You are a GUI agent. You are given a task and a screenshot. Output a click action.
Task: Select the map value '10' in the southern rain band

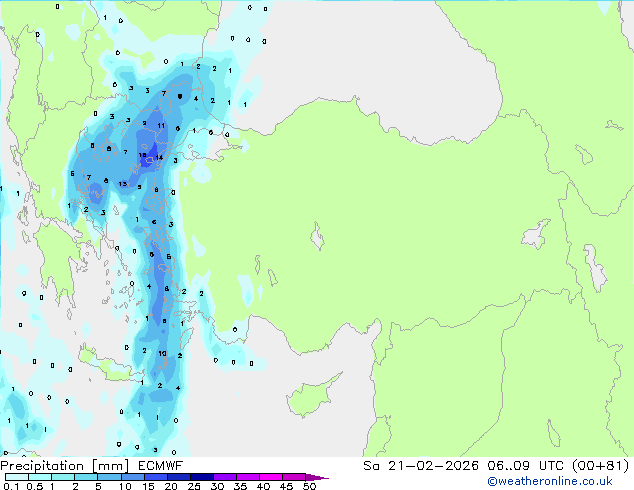[162, 353]
